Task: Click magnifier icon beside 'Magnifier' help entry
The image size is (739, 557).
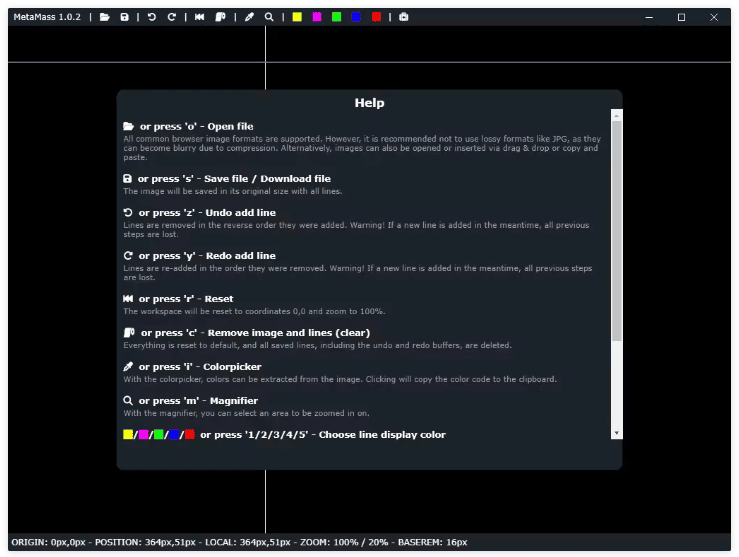Action: 128,401
